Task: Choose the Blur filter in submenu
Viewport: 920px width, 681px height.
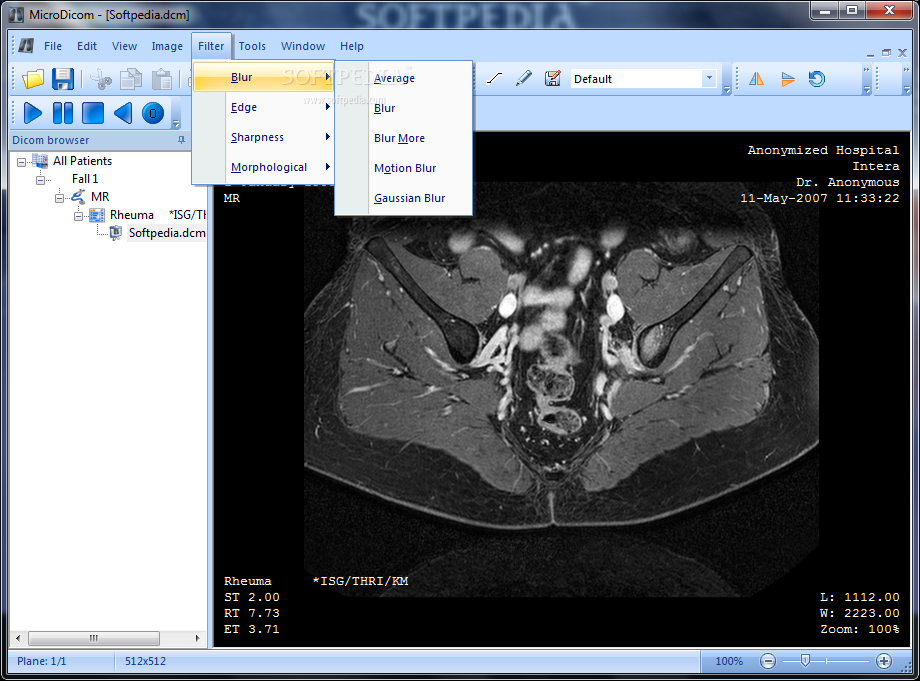Action: [x=404, y=108]
